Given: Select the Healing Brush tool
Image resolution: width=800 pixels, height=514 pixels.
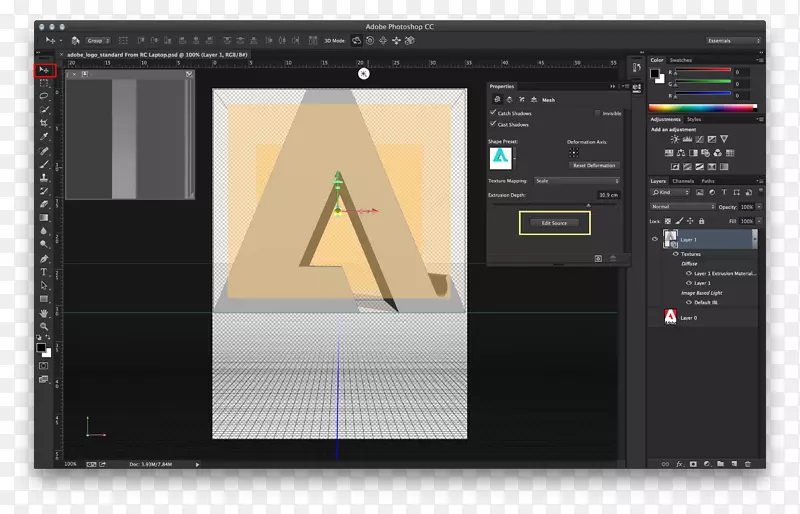Looking at the screenshot, I should coord(44,151).
